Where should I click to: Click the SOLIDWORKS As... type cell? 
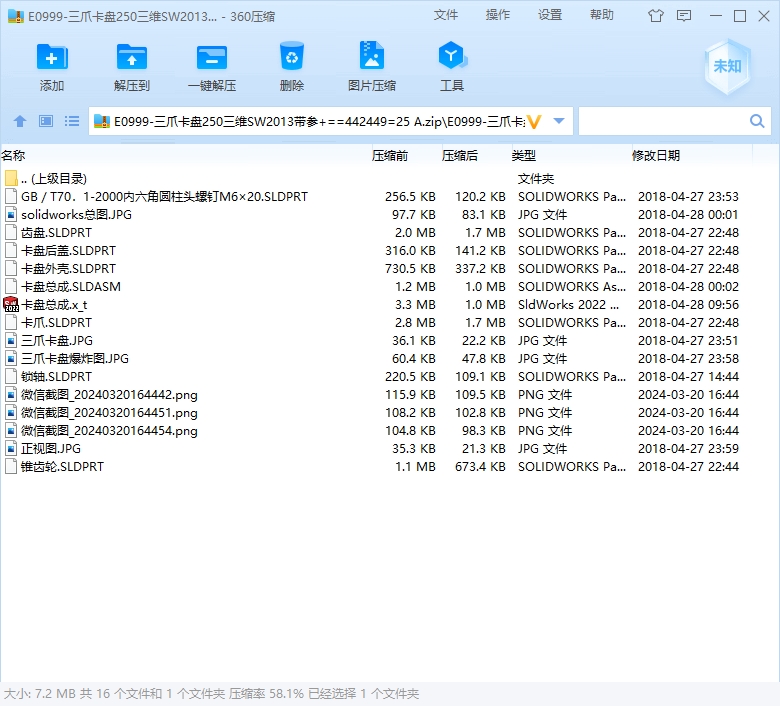pyautogui.click(x=572, y=286)
